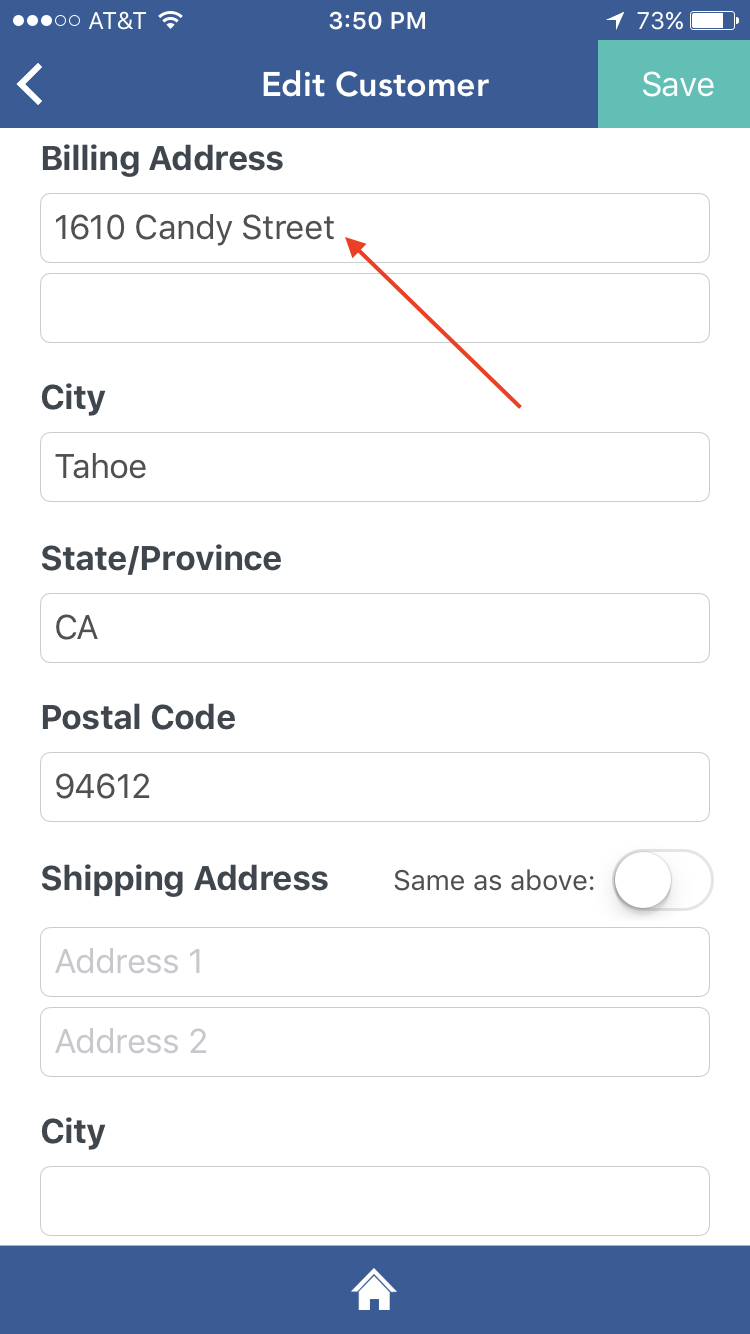Tap the shipping Address 1 field

[374, 962]
